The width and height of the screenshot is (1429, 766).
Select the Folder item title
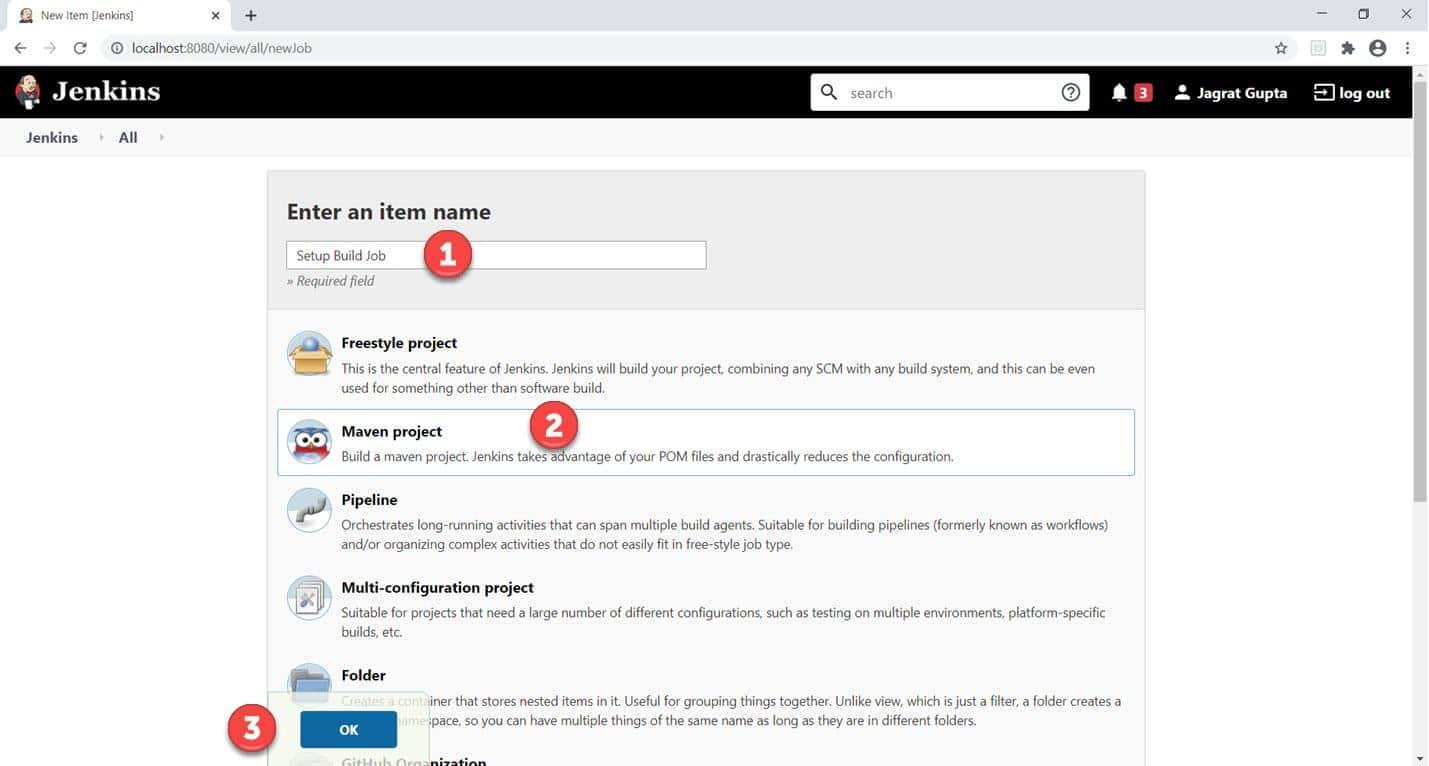tap(364, 675)
